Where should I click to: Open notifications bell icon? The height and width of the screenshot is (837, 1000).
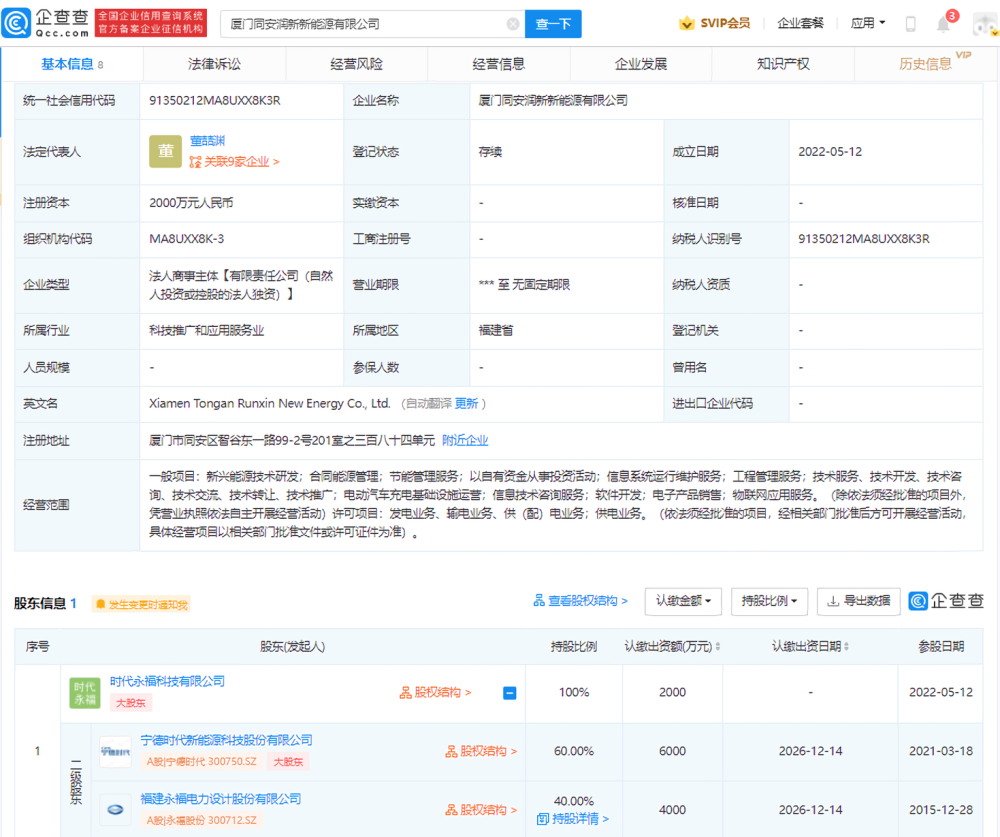pos(943,24)
